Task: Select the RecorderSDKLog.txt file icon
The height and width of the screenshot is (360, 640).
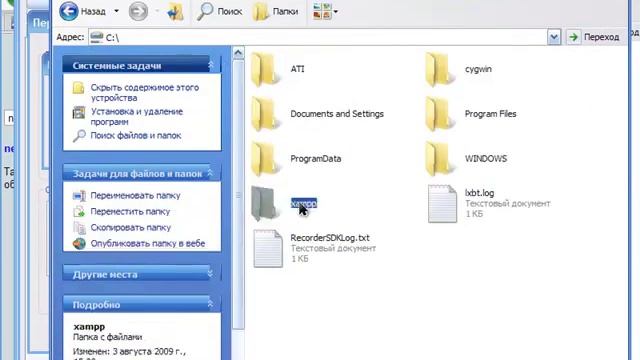Action: click(268, 249)
